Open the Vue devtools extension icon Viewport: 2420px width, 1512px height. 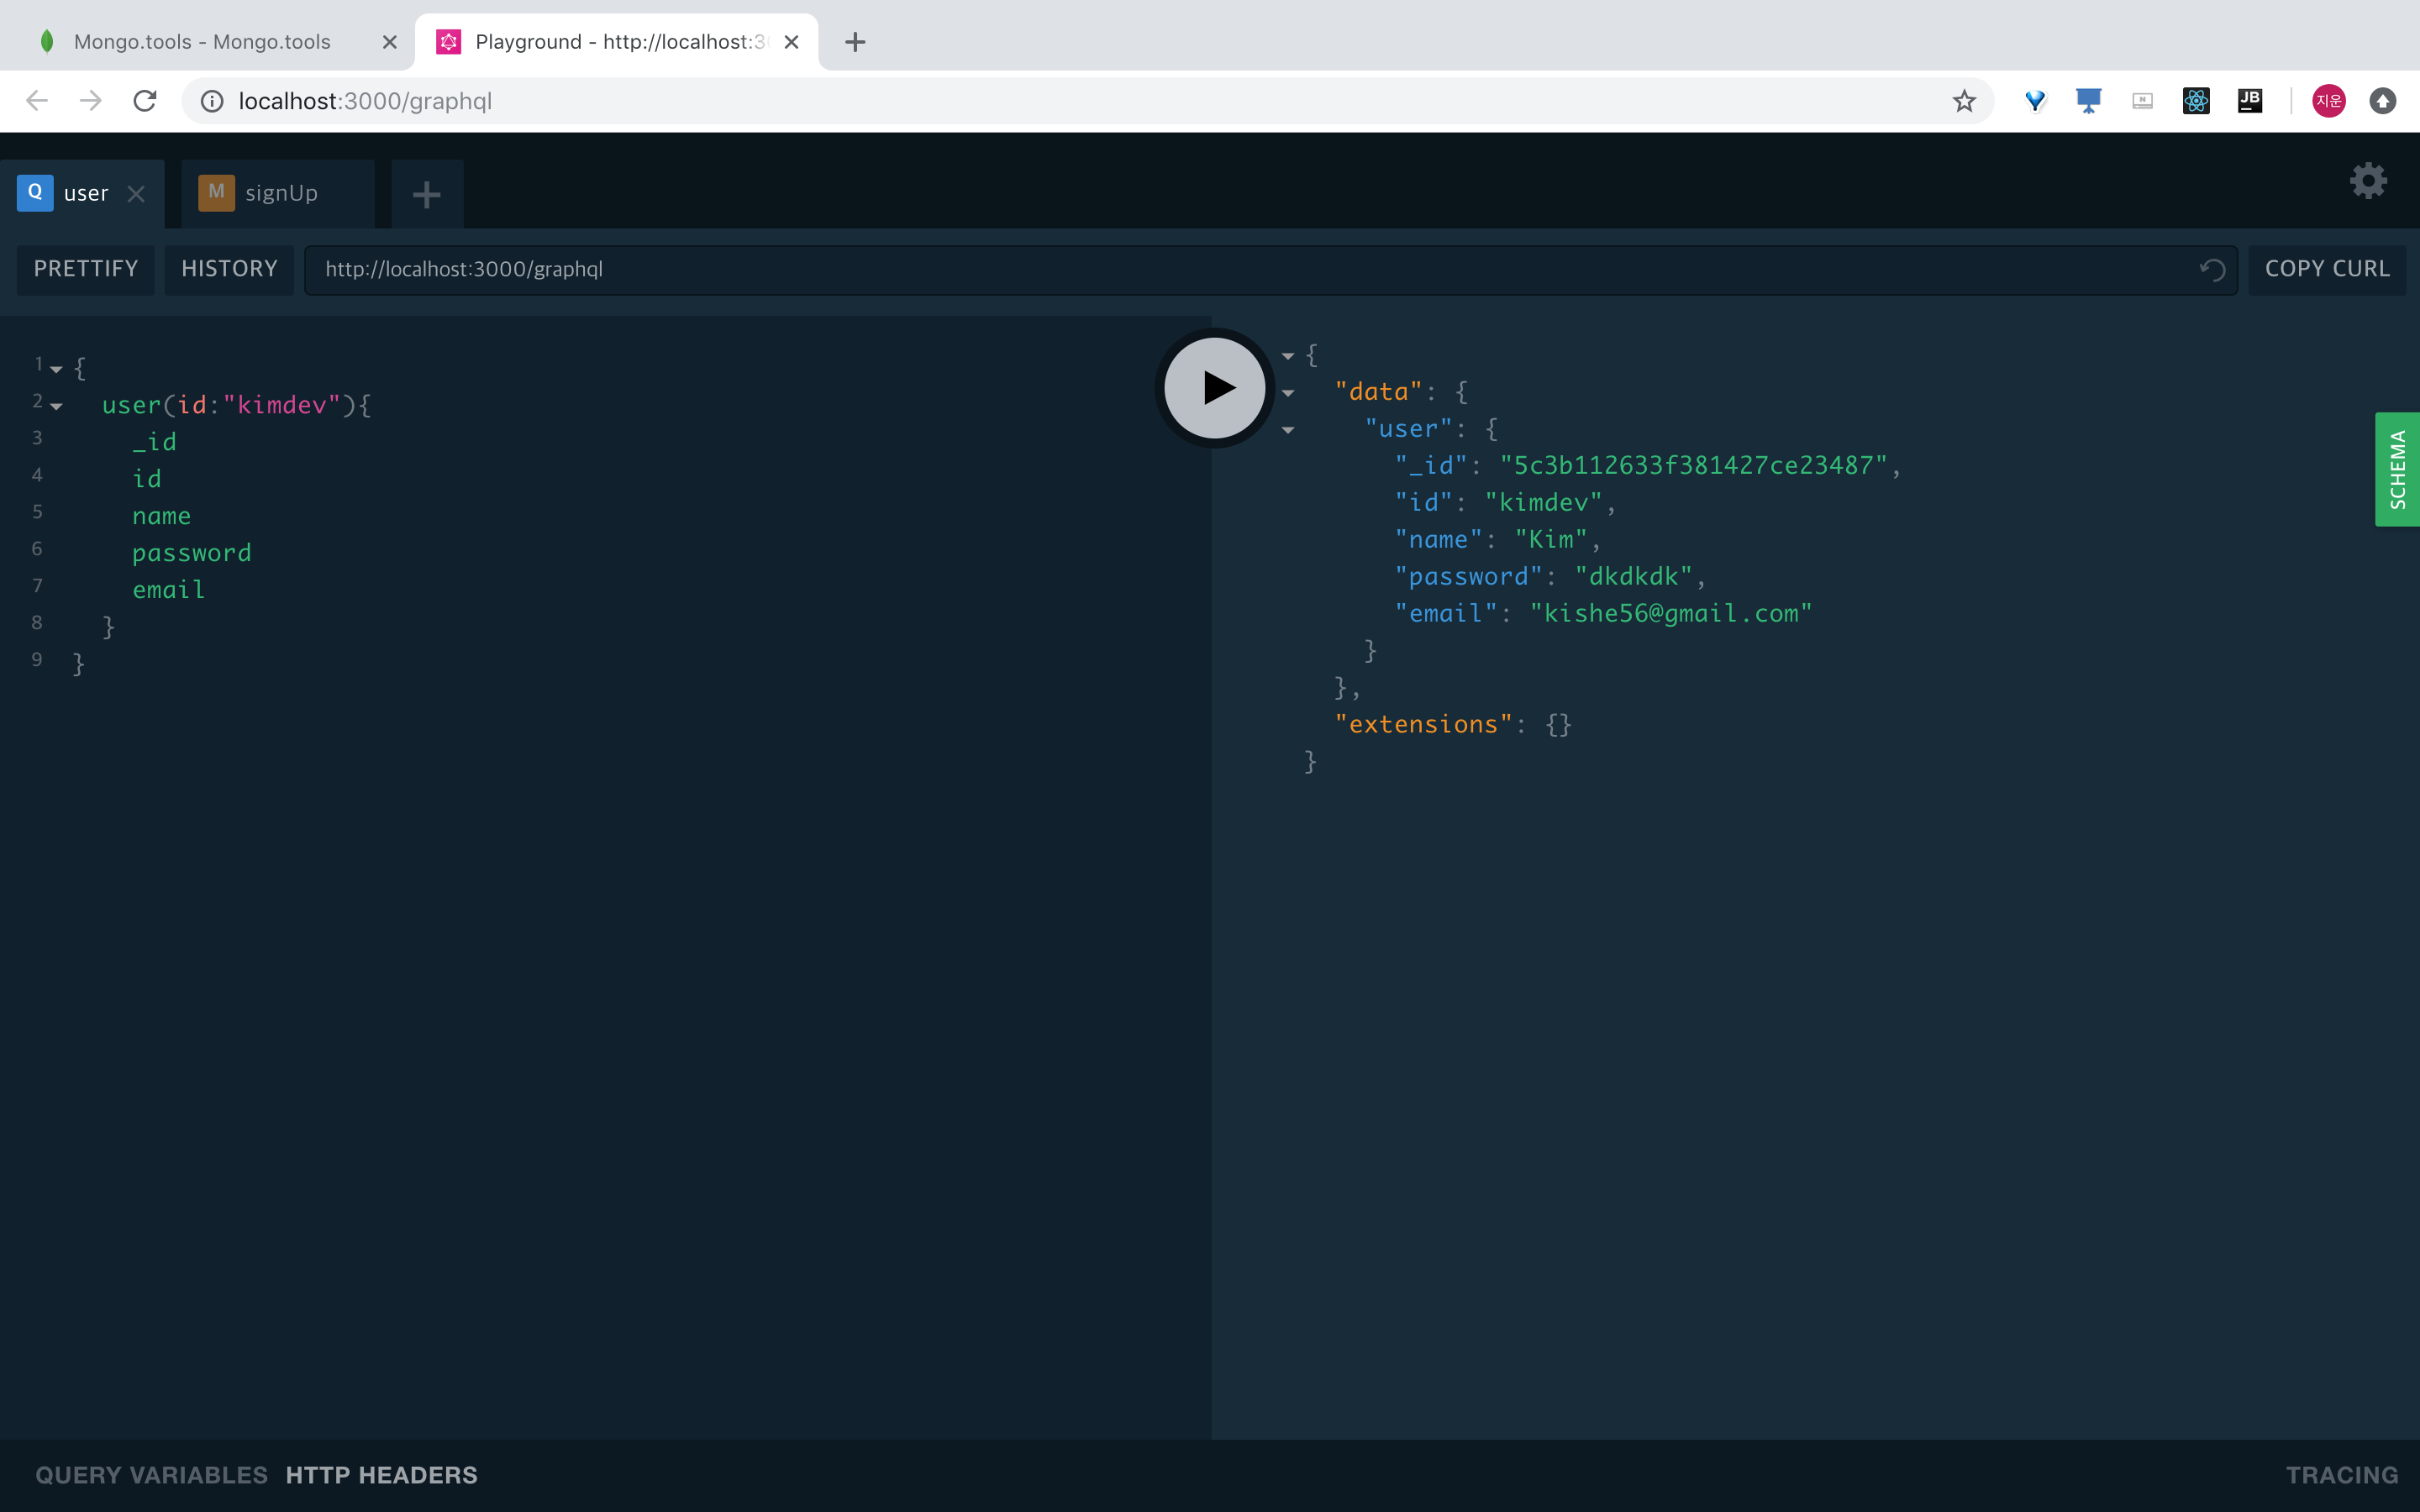tap(2035, 101)
